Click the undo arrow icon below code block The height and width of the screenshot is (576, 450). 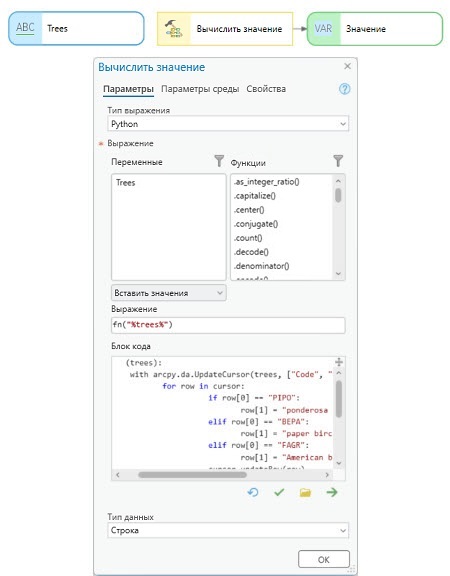(253, 492)
